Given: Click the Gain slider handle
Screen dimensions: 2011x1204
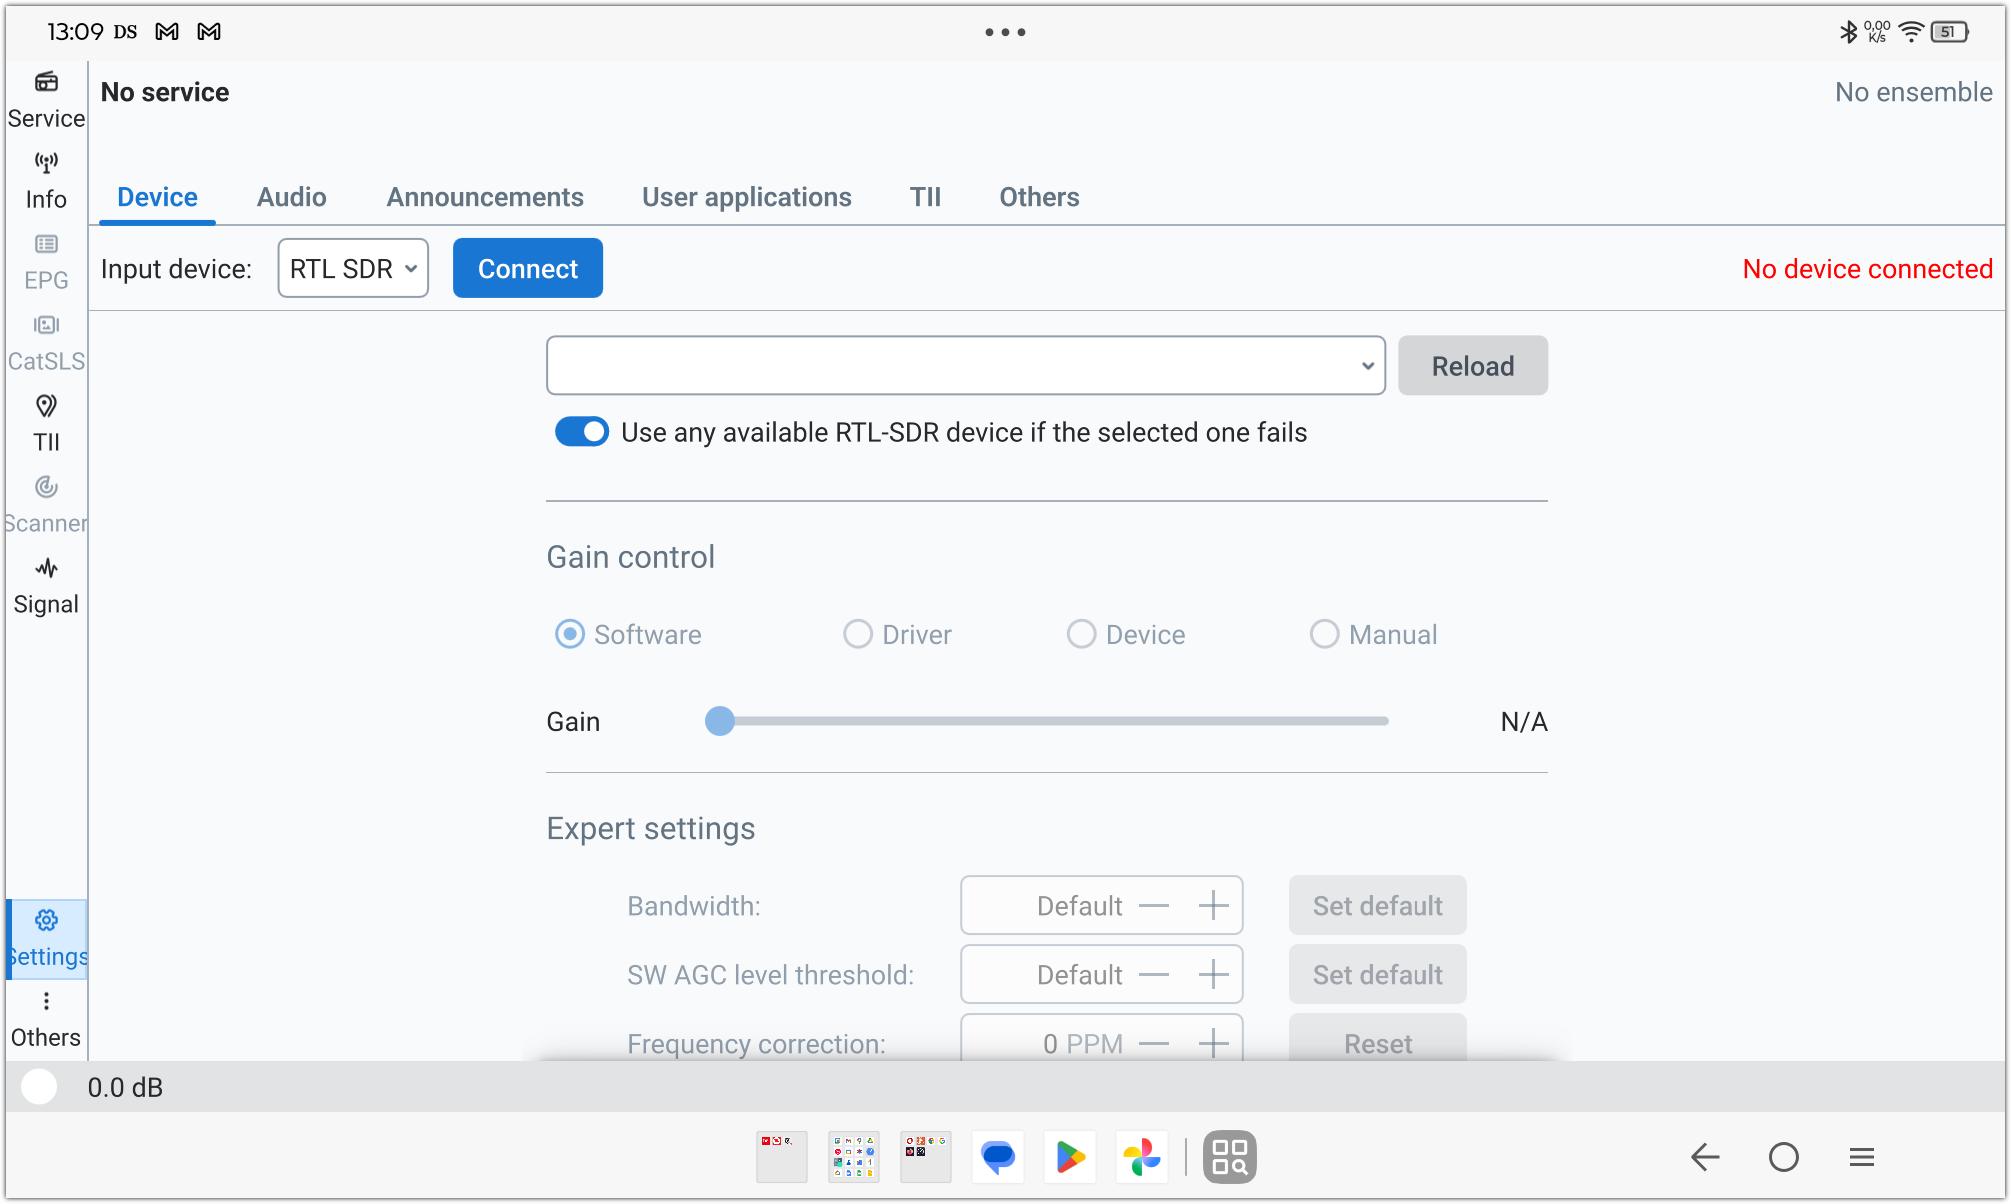Looking at the screenshot, I should [720, 721].
